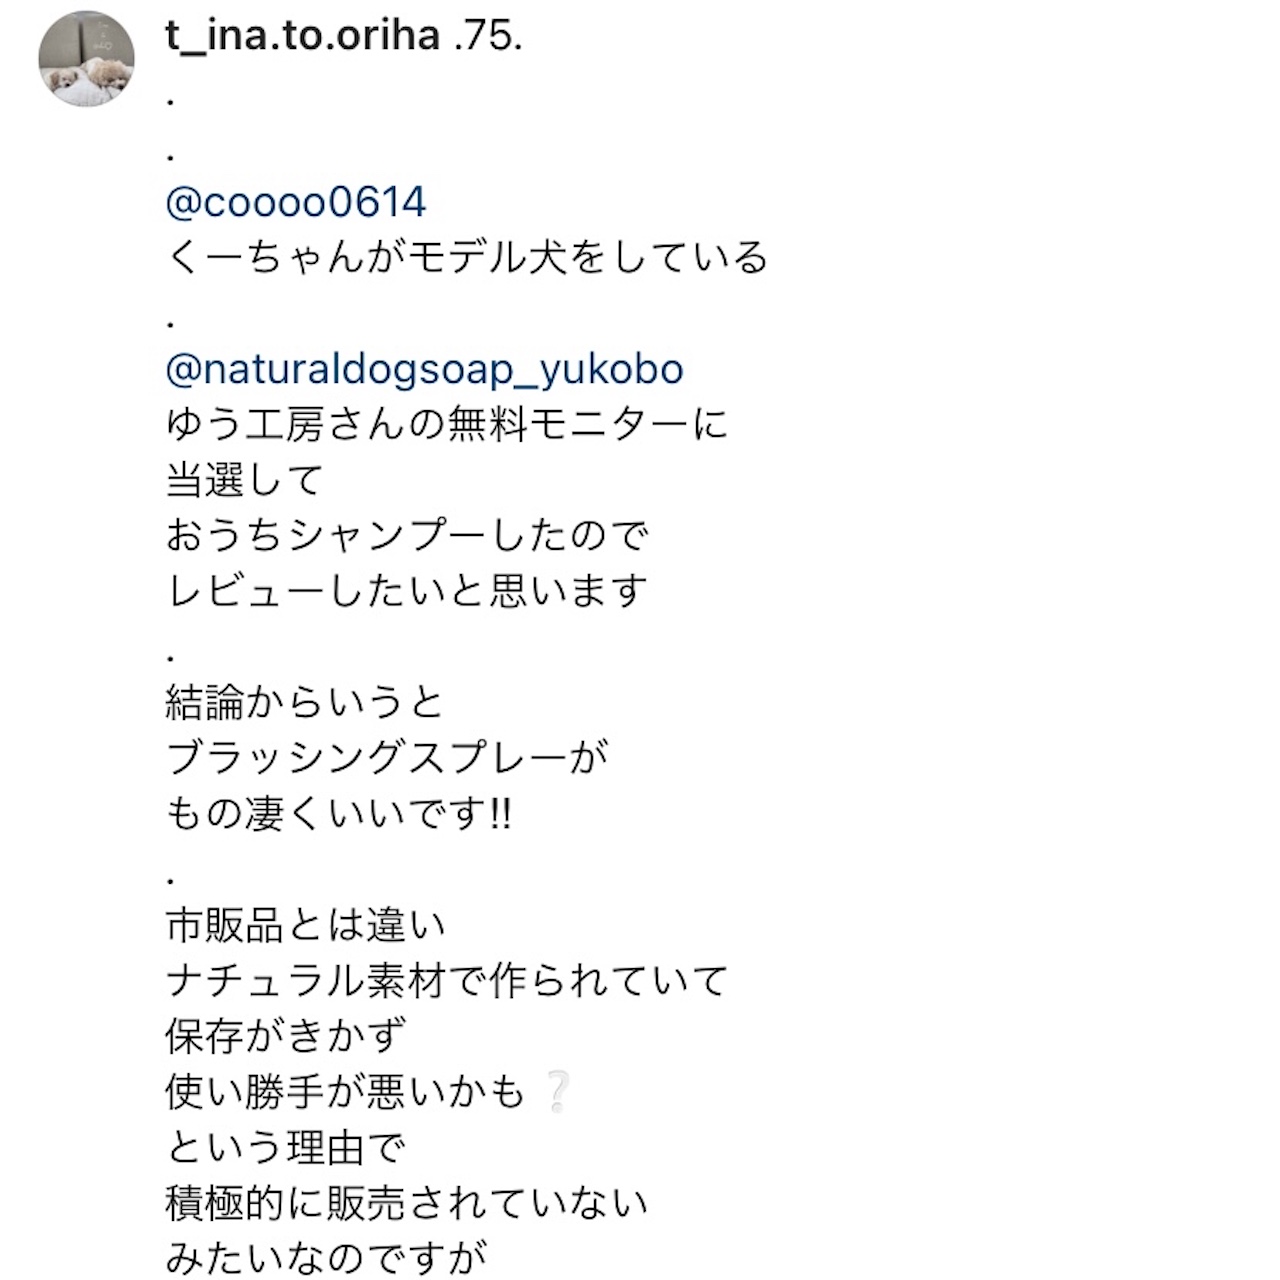Viewport: 1280px width, 1280px height.
Task: Click the text "当選して"
Action: pyautogui.click(x=243, y=482)
